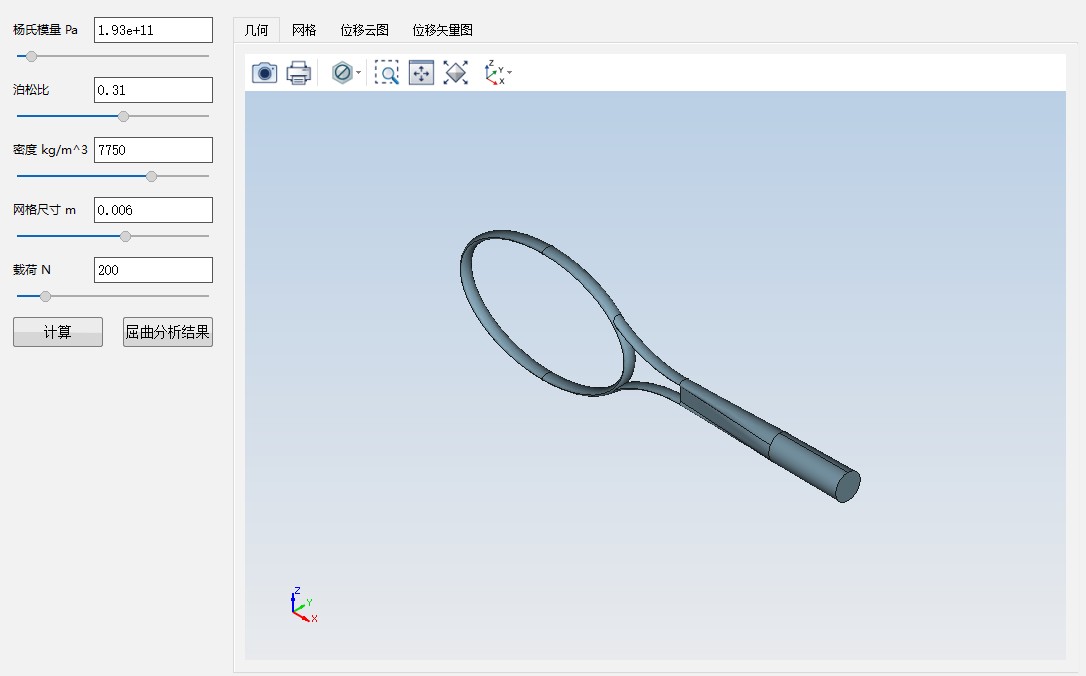The image size is (1086, 676).
Task: Click the 载荷 field showing 200
Action: click(x=153, y=270)
